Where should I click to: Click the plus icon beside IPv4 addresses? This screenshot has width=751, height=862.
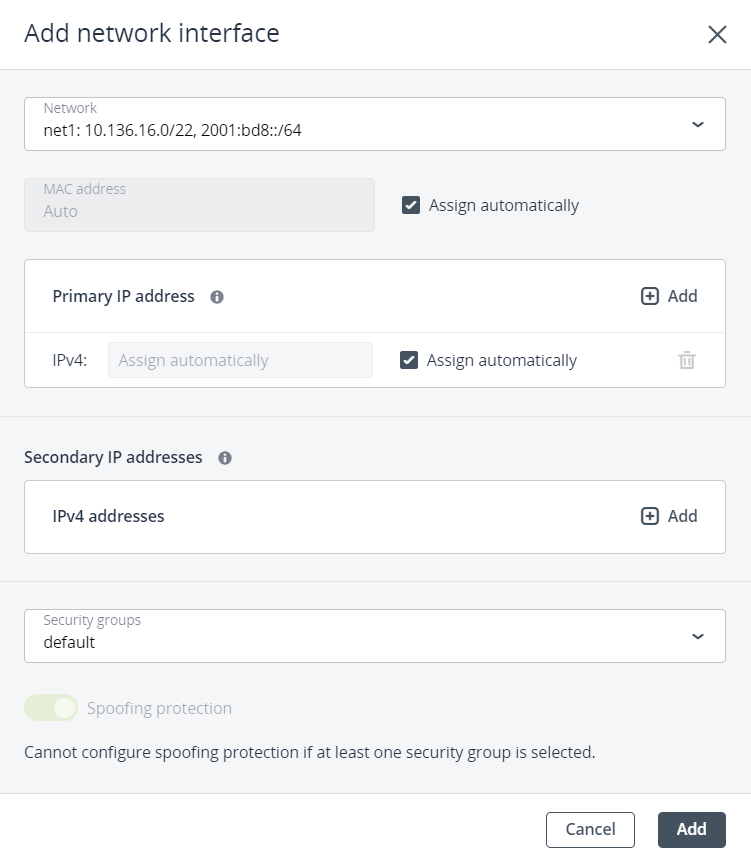click(x=651, y=516)
